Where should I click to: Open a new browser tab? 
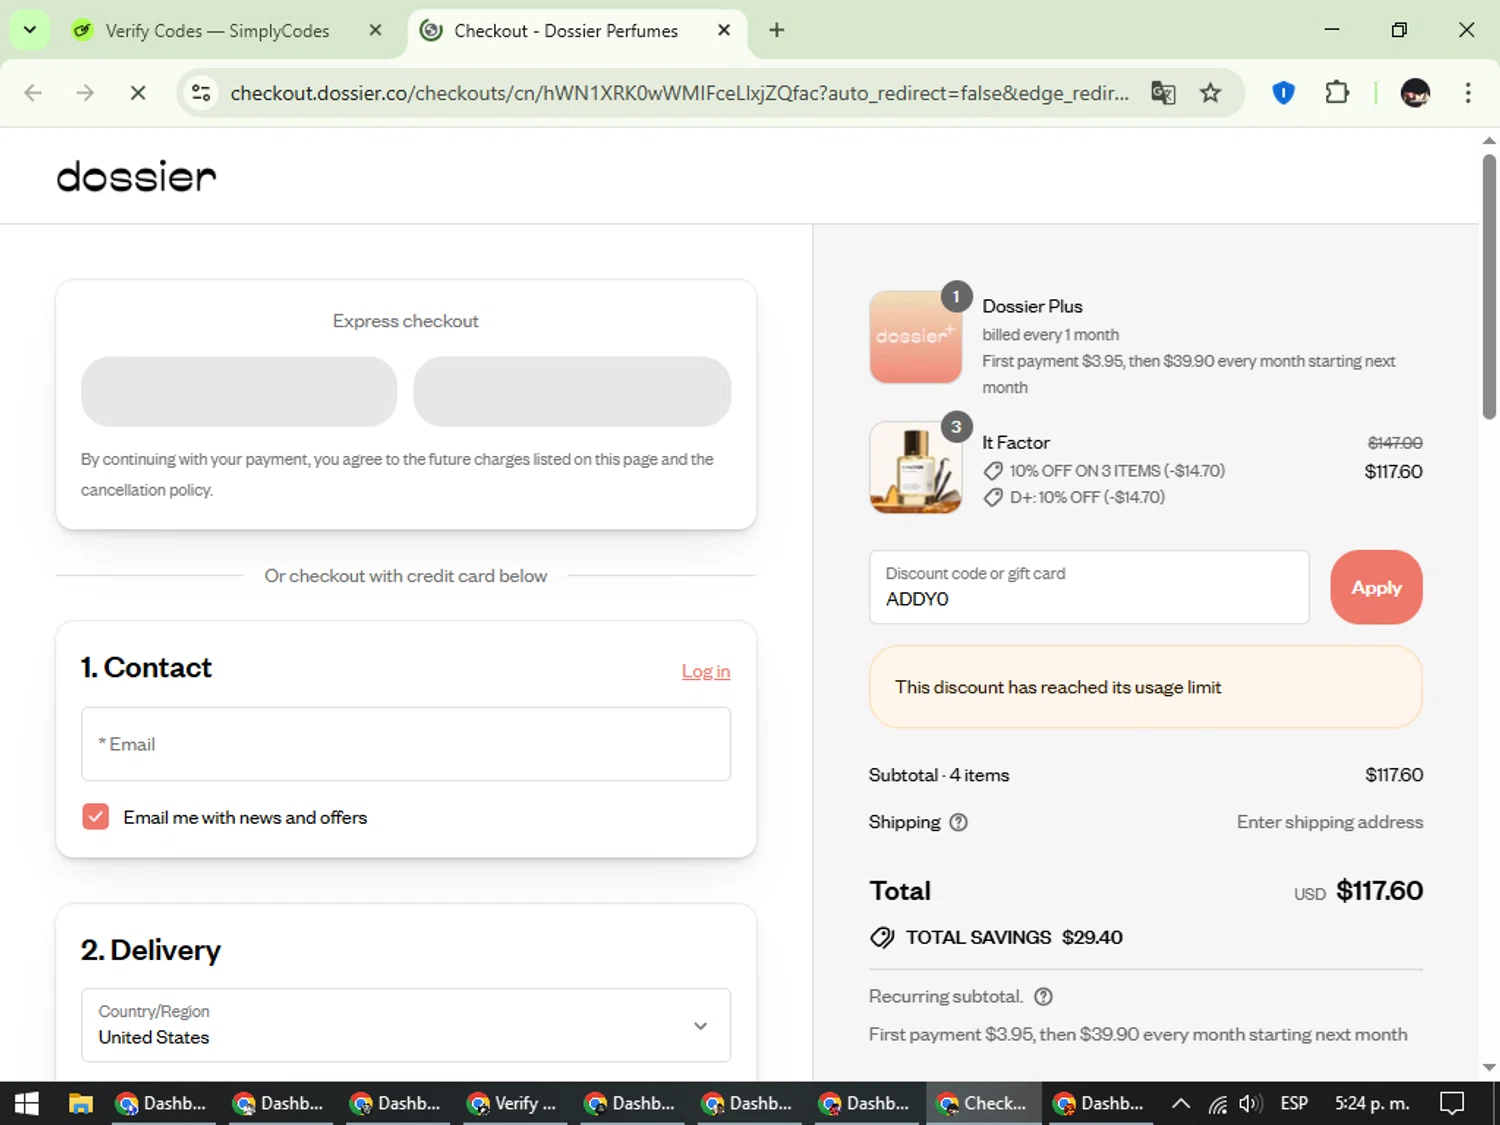(777, 30)
